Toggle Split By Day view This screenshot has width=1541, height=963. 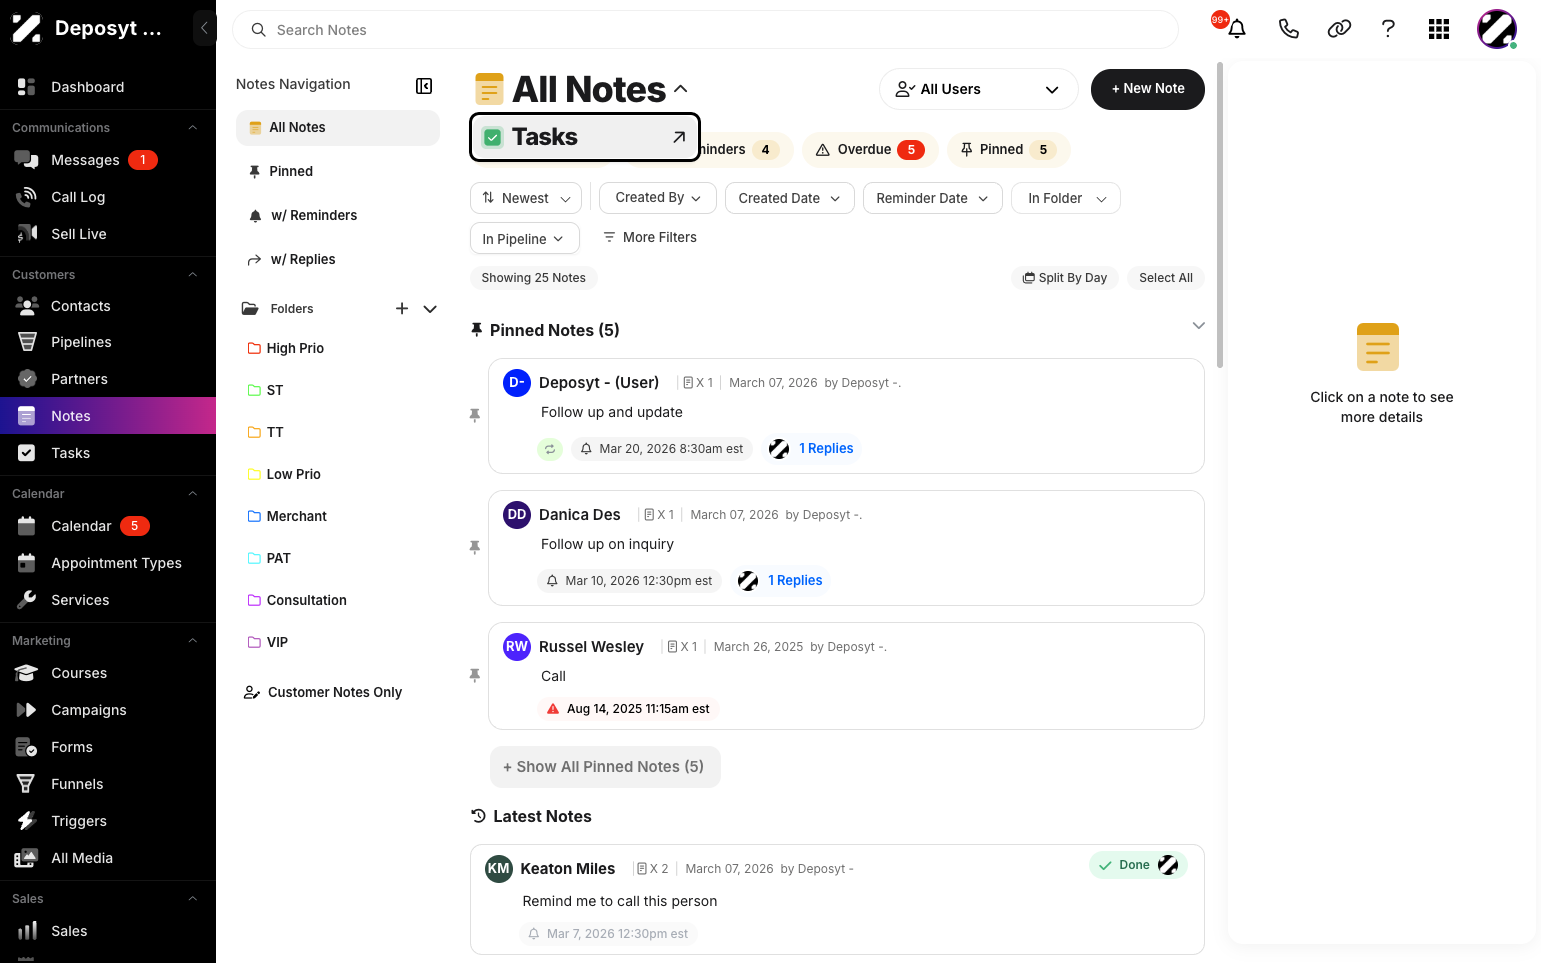click(x=1065, y=278)
